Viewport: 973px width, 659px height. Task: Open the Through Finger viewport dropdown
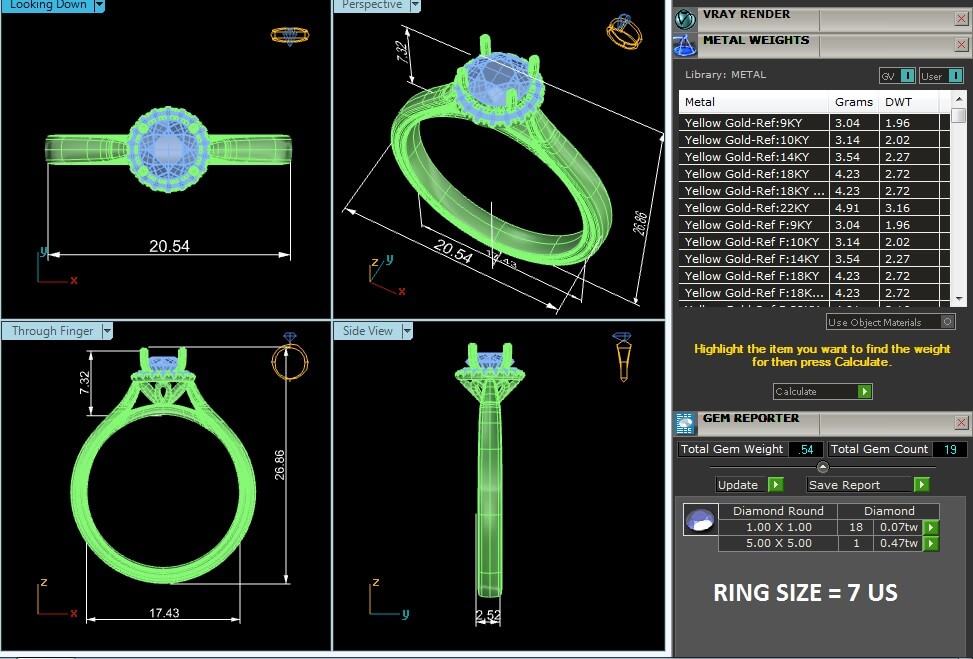coord(107,331)
